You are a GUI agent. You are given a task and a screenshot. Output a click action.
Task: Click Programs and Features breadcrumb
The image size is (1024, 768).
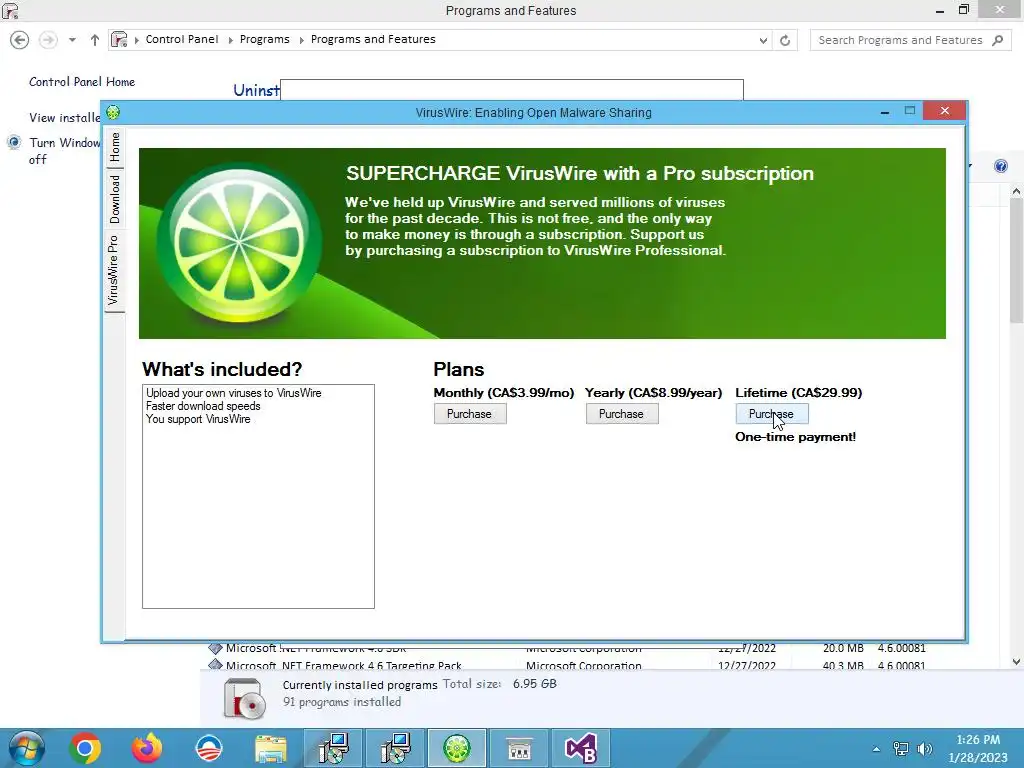[x=373, y=39]
